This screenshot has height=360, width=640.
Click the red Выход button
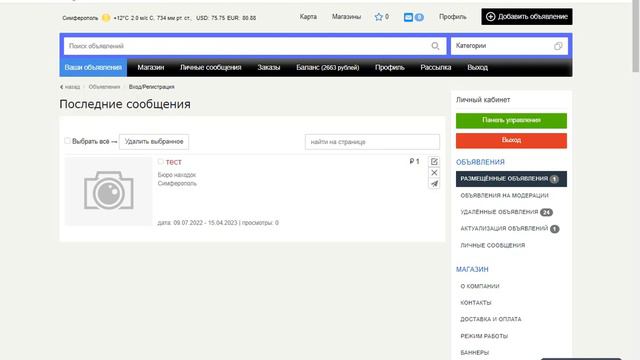click(511, 140)
